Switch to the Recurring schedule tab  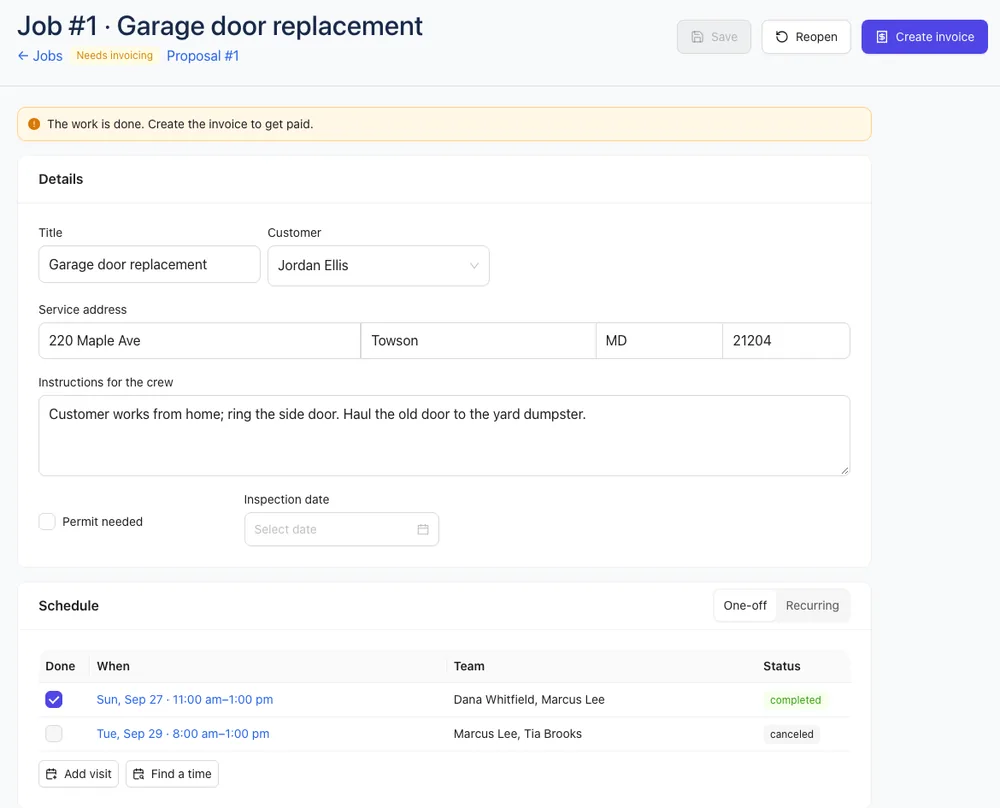(x=812, y=605)
